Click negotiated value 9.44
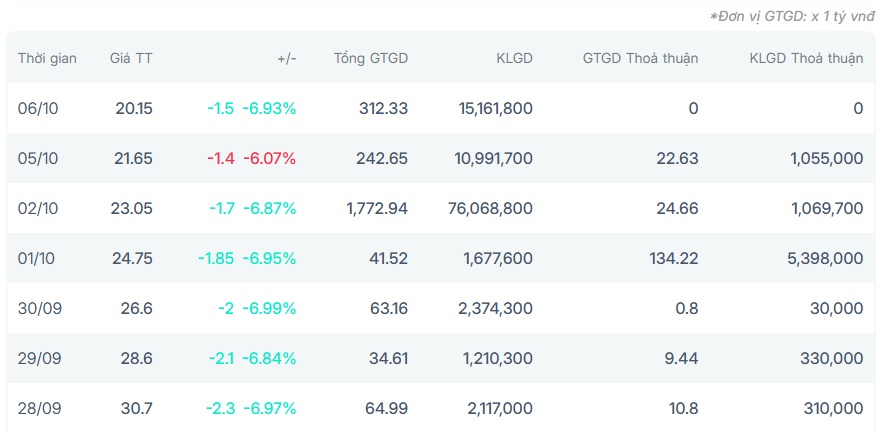This screenshot has width=884, height=432. coord(682,358)
